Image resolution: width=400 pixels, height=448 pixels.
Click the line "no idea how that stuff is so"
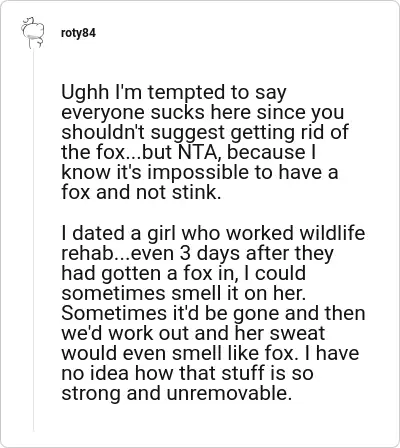coord(187,373)
